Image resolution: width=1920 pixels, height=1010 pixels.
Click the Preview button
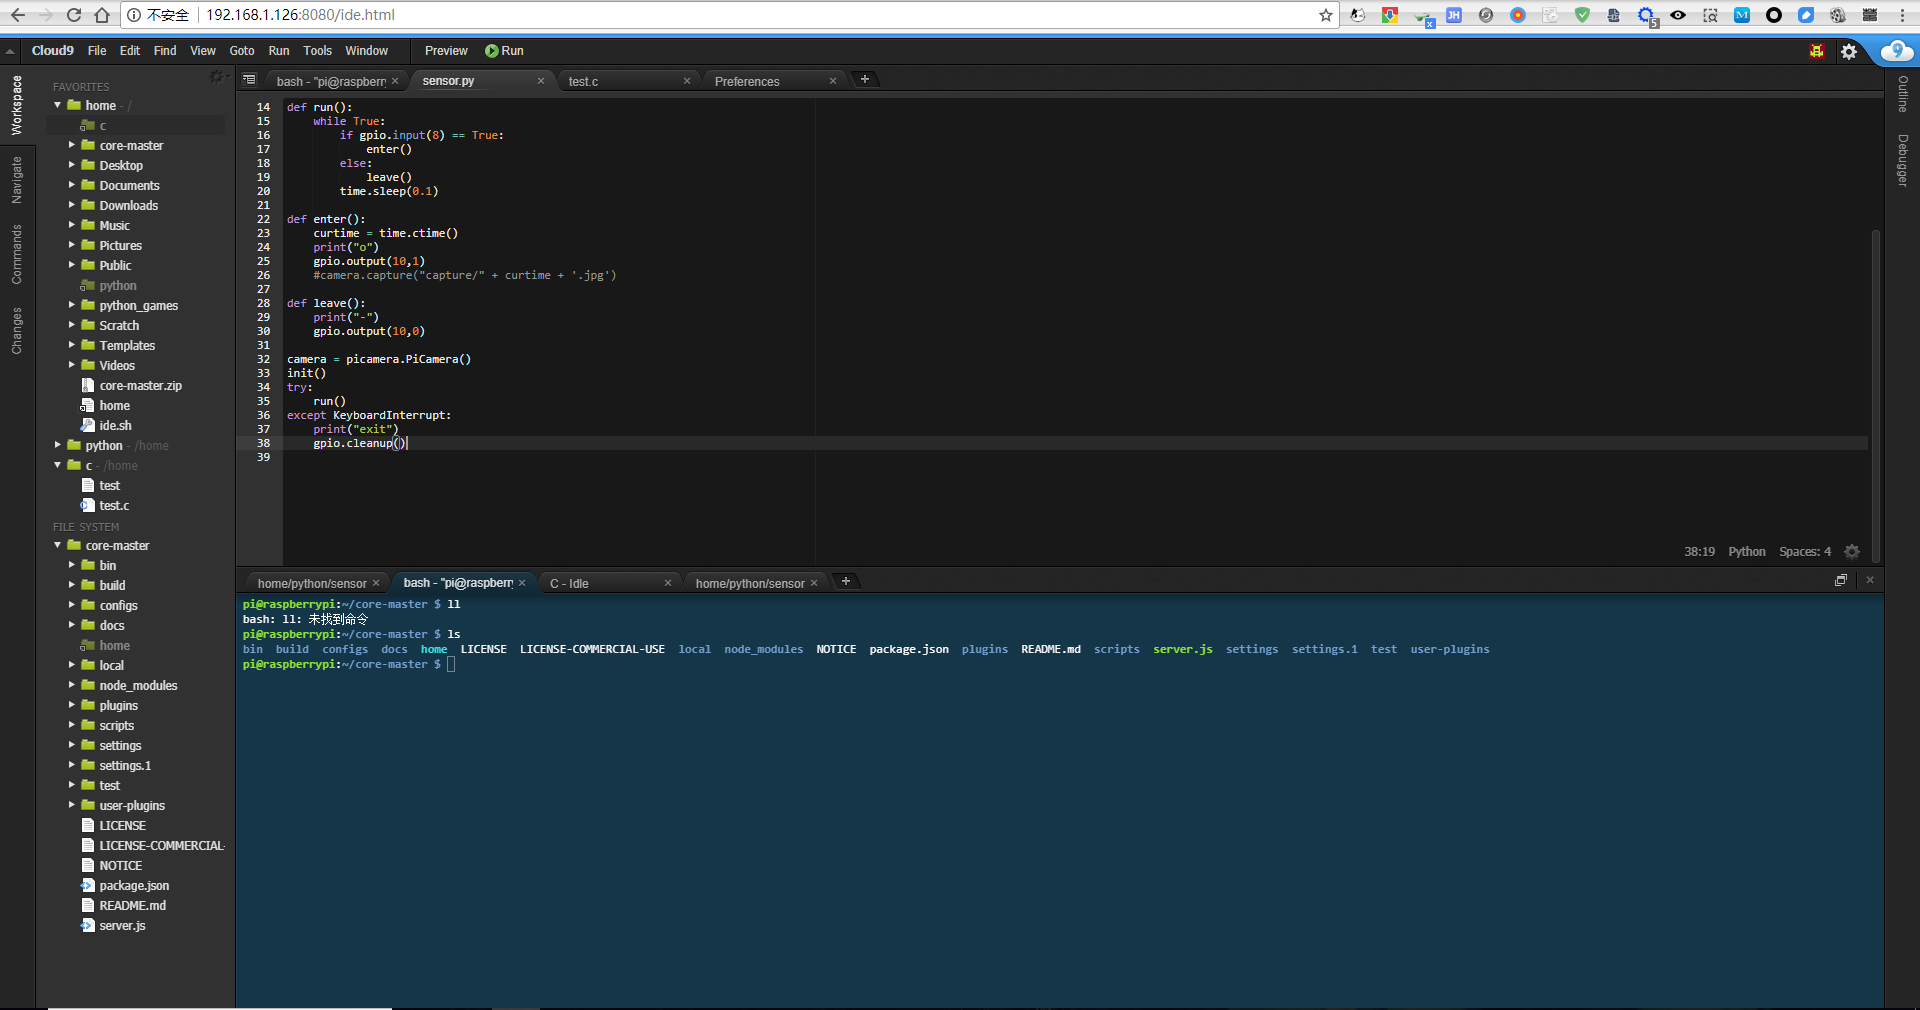[x=446, y=51]
